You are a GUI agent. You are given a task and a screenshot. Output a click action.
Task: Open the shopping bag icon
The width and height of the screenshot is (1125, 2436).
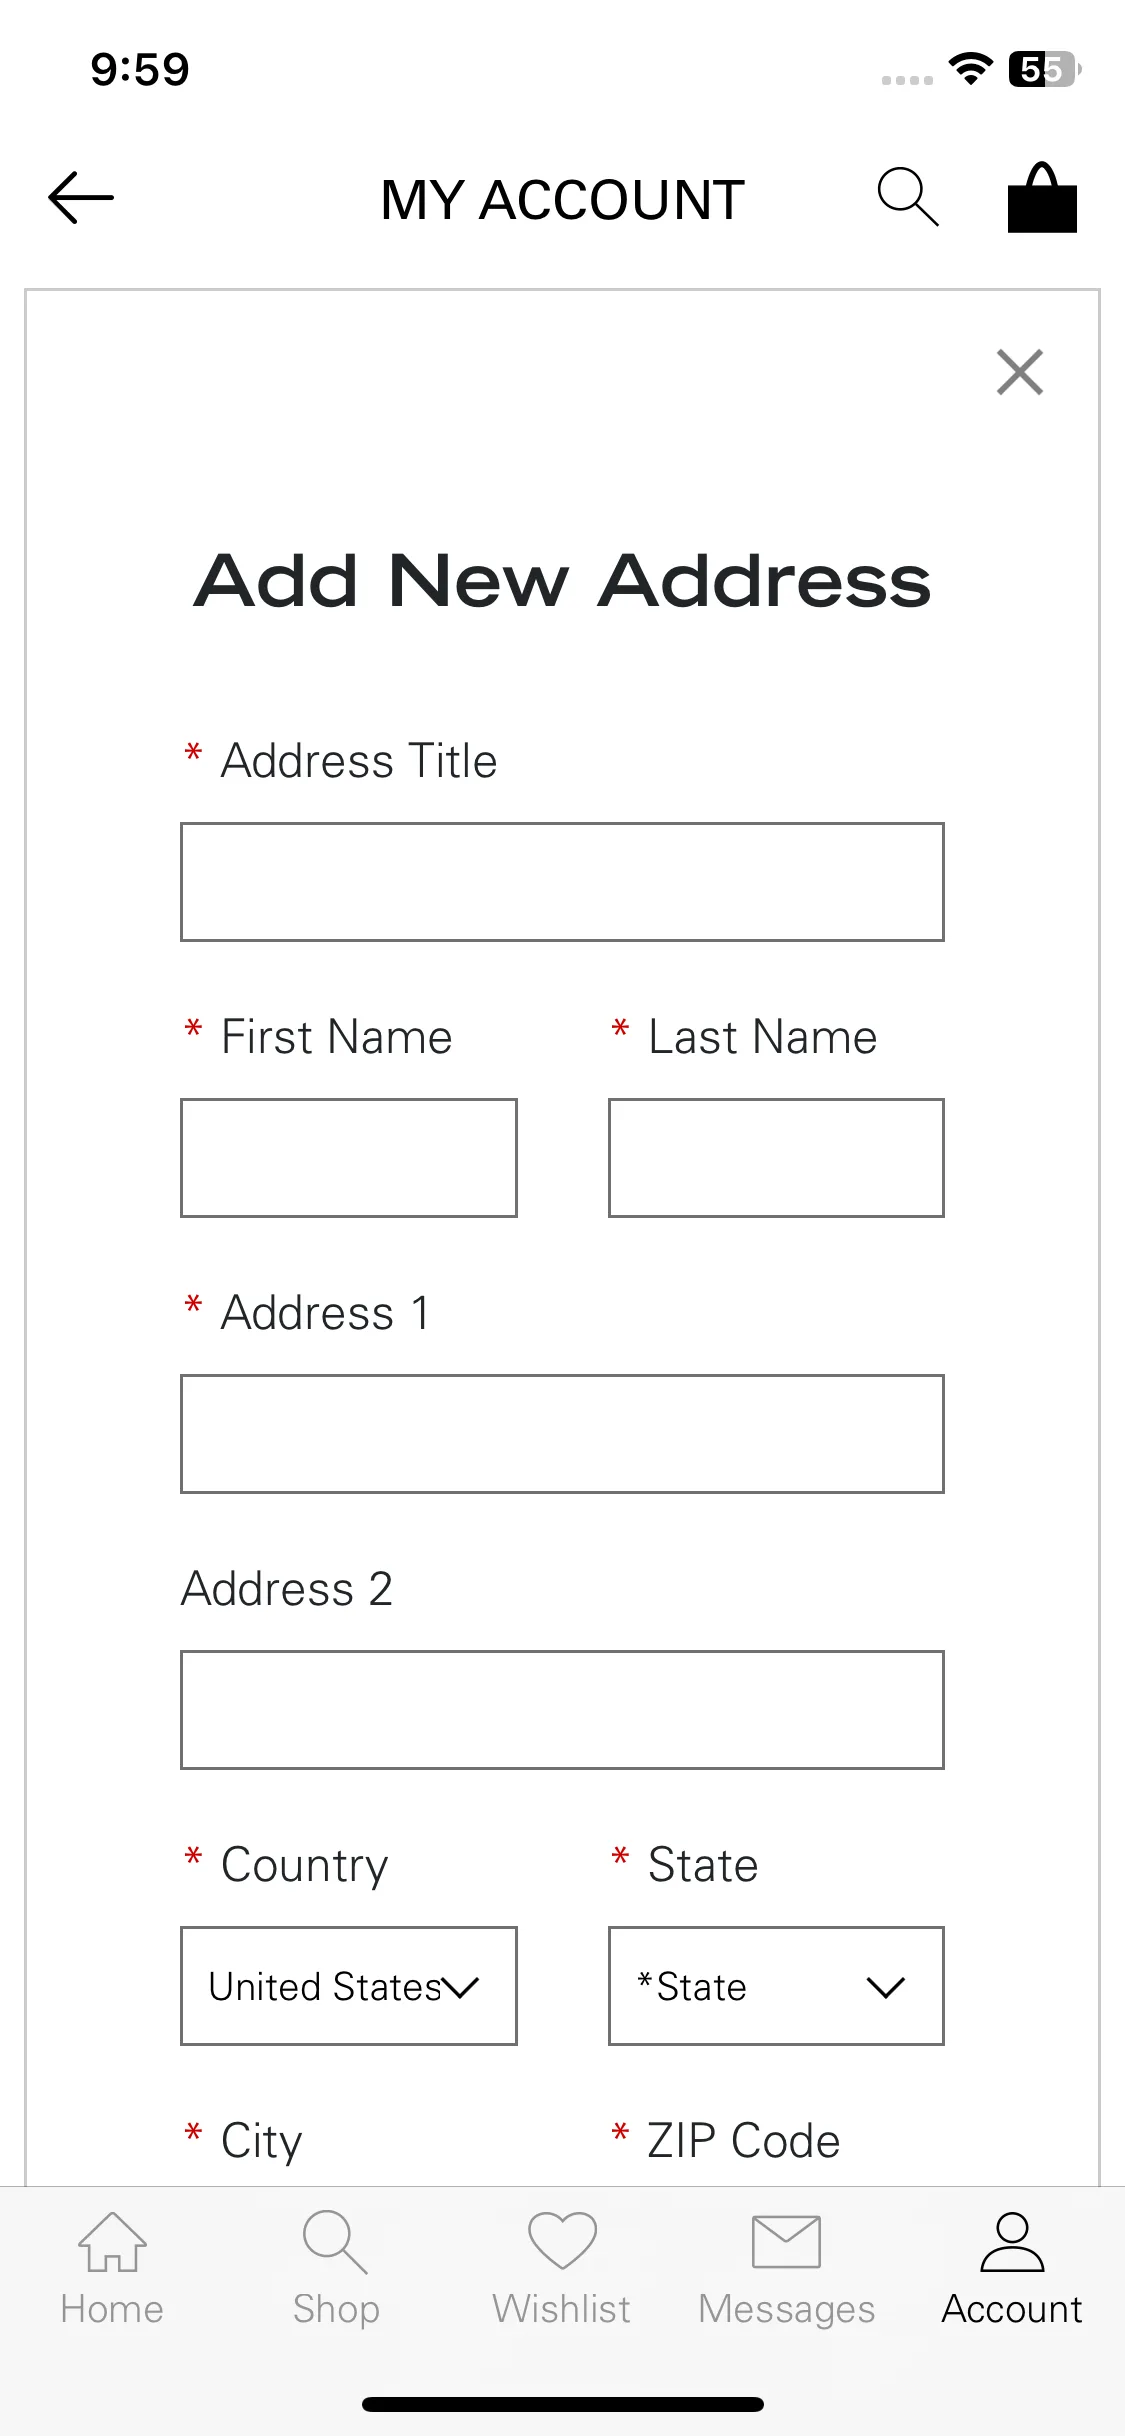[x=1042, y=197]
